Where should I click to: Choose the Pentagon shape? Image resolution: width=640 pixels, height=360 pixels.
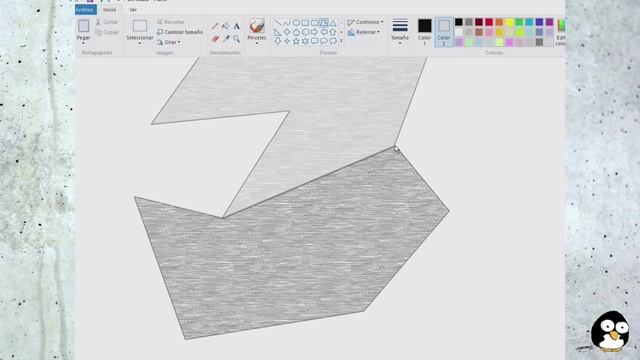(x=296, y=32)
